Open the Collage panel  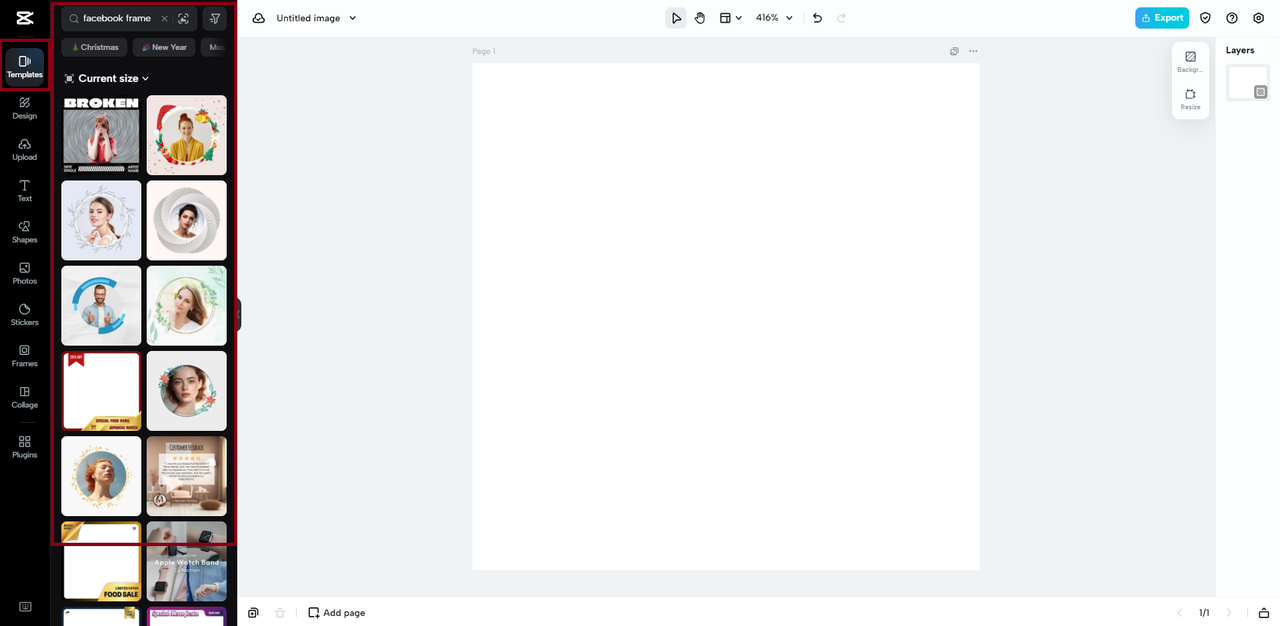[25, 397]
